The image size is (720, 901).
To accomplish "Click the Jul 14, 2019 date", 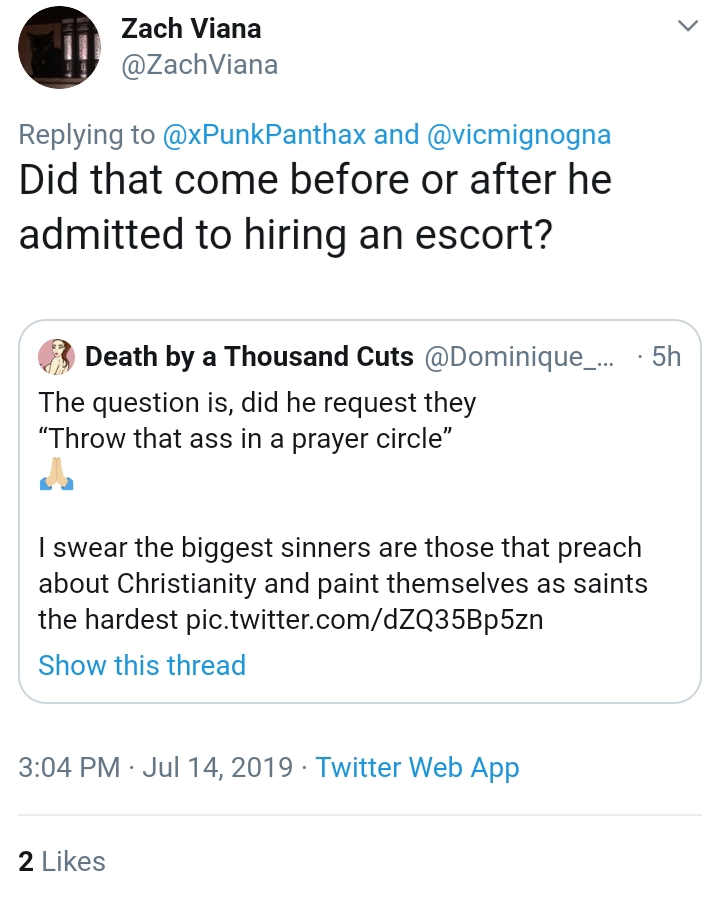I will click(x=218, y=767).
